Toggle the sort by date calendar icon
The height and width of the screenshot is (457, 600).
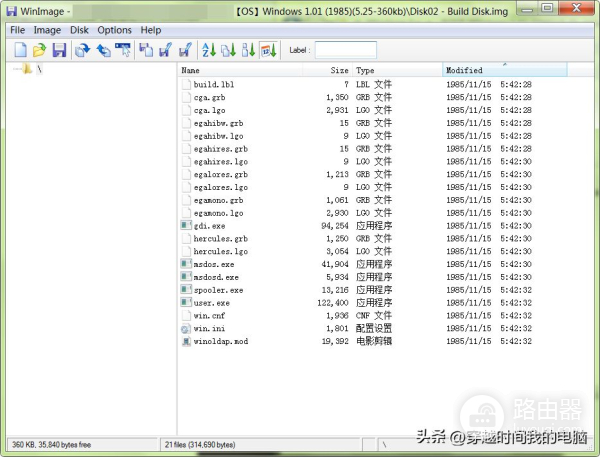tap(269, 50)
